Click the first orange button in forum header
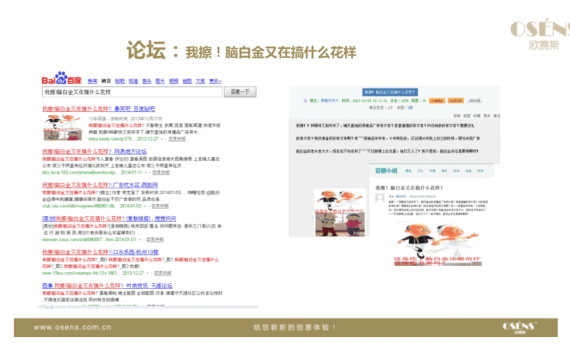570x360 pixels. tap(437, 100)
